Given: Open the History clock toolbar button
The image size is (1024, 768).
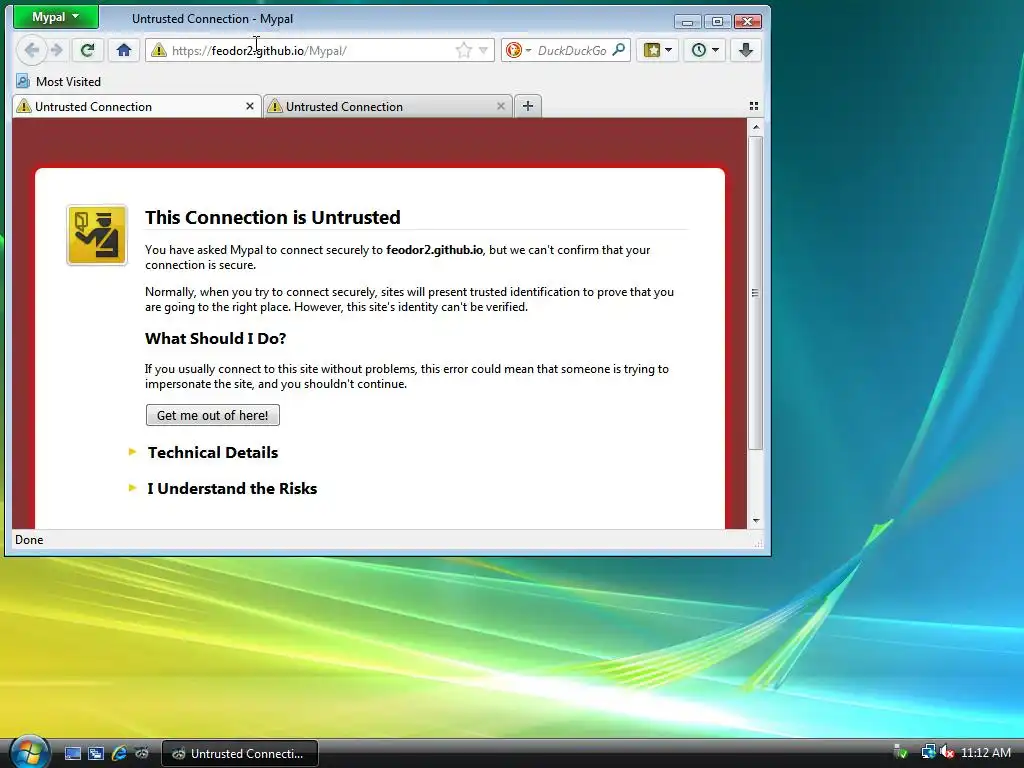Looking at the screenshot, I should (x=705, y=50).
